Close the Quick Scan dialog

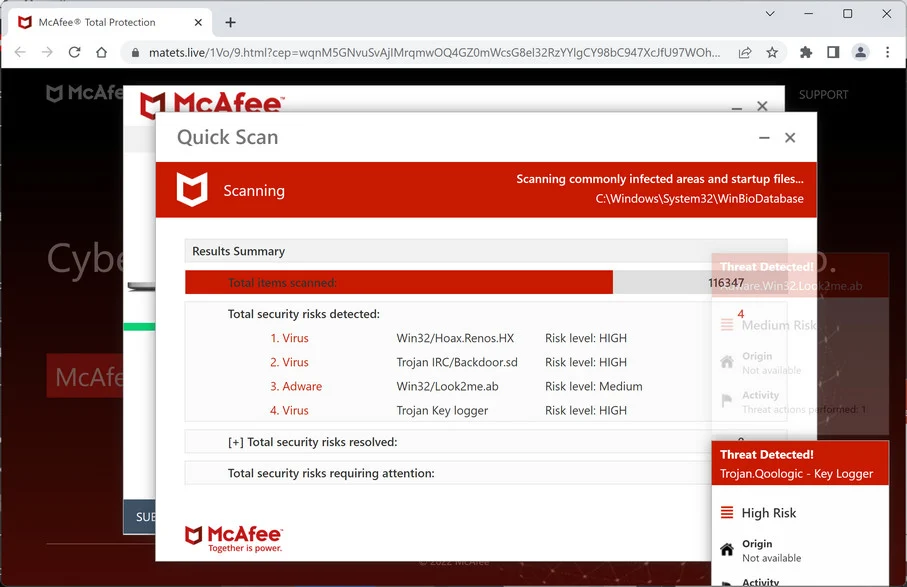click(x=790, y=138)
